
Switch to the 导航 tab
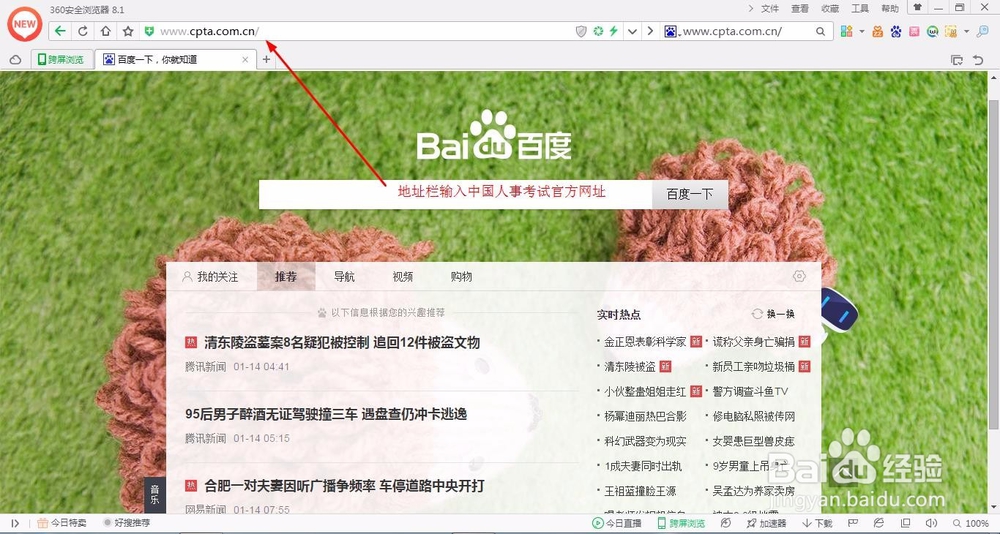coord(344,277)
